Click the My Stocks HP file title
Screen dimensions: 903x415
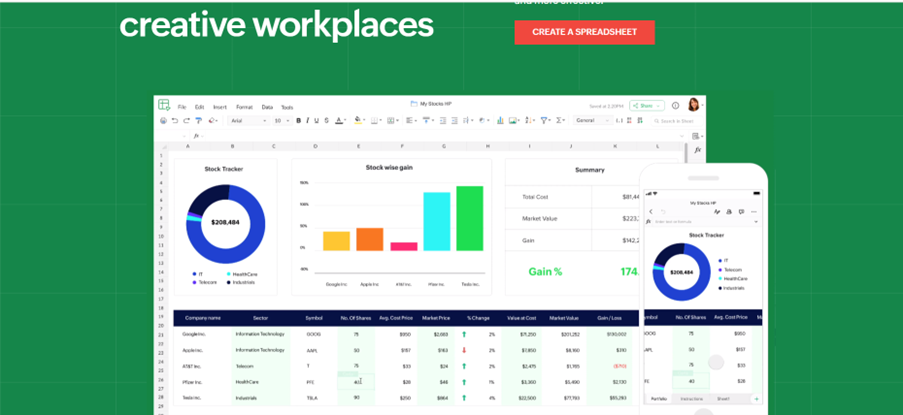tap(435, 104)
